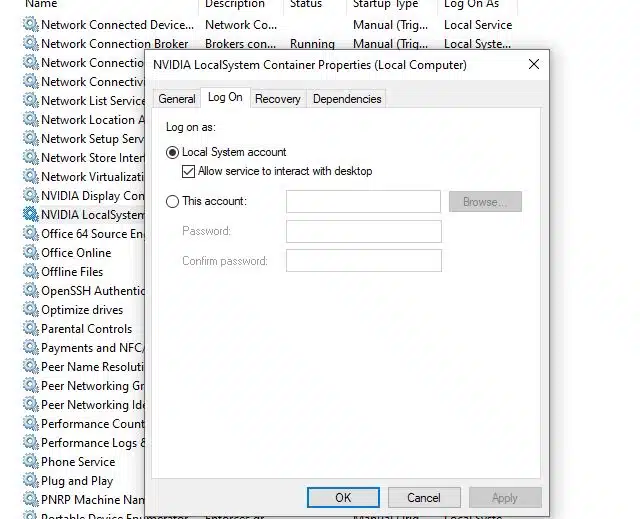This screenshot has height=519, width=640.
Task: Select OpenSSH Authentication service name
Action: point(93,291)
